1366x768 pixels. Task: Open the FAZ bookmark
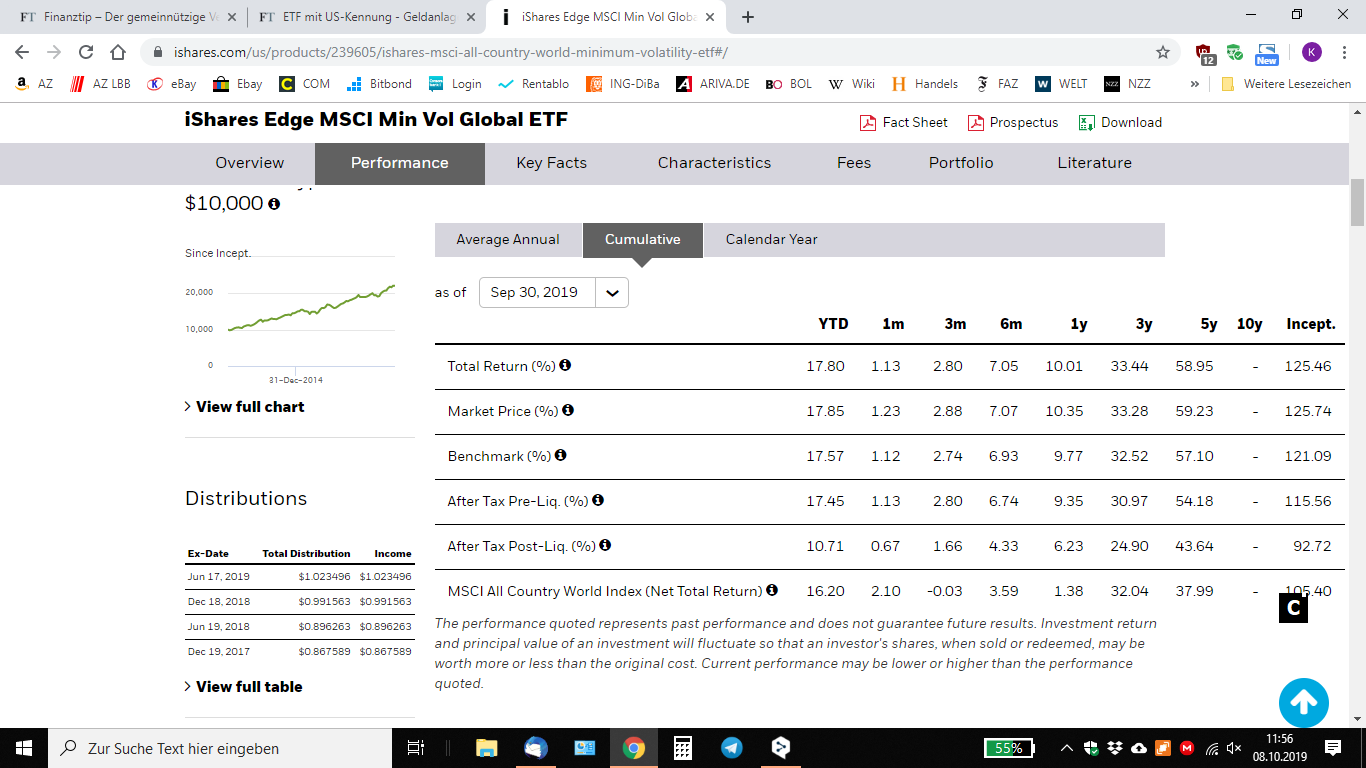[x=997, y=84]
